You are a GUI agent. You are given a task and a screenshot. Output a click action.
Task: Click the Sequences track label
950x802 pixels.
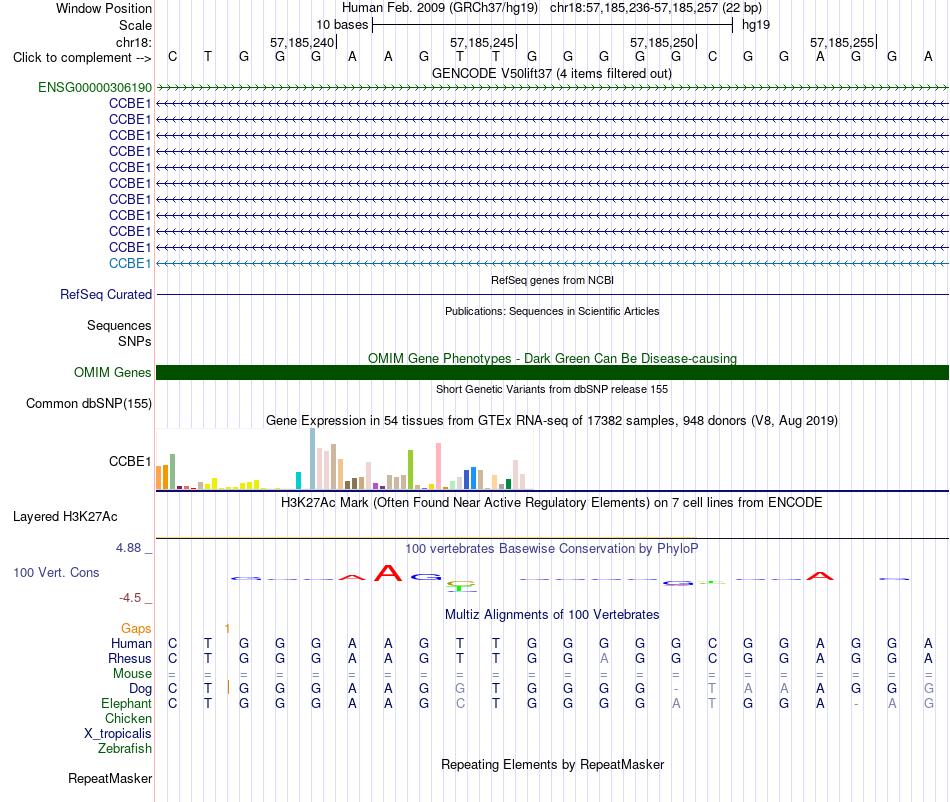click(x=119, y=325)
